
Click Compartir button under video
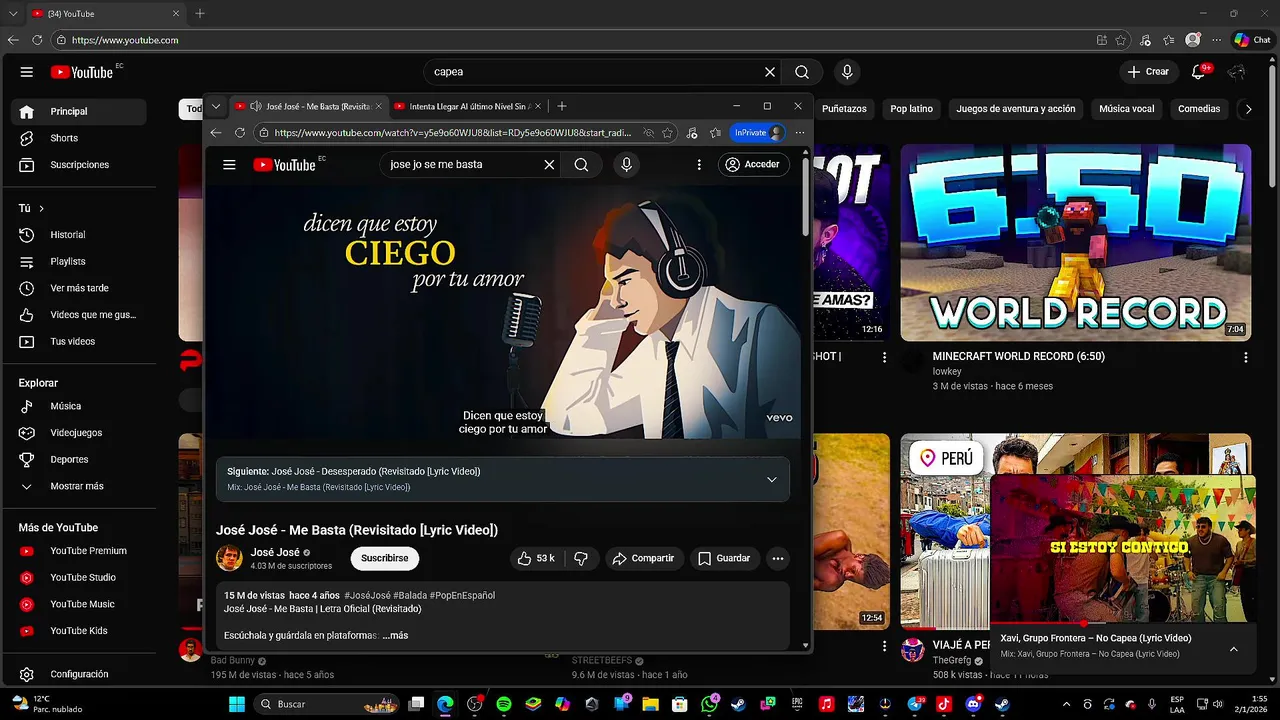[x=643, y=558]
